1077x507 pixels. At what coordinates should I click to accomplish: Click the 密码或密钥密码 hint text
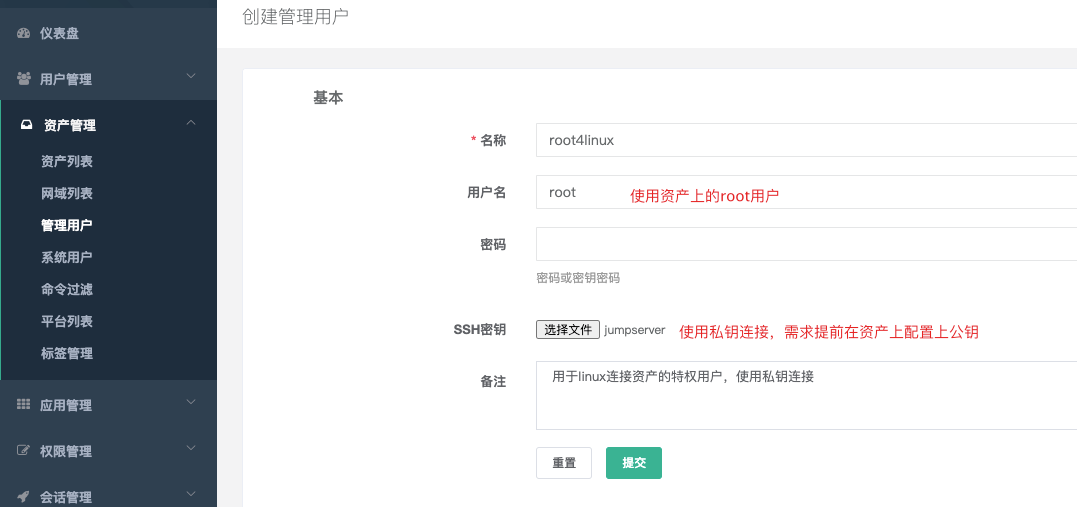578,278
